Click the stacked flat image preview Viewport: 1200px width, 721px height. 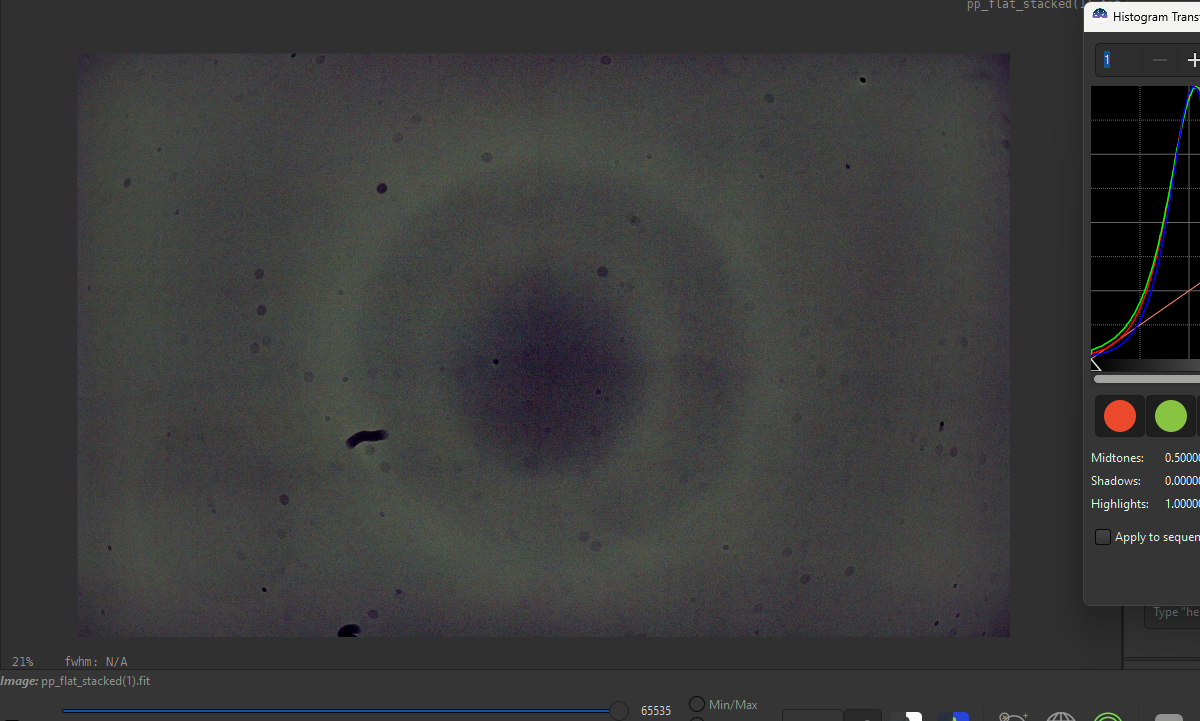[x=544, y=345]
